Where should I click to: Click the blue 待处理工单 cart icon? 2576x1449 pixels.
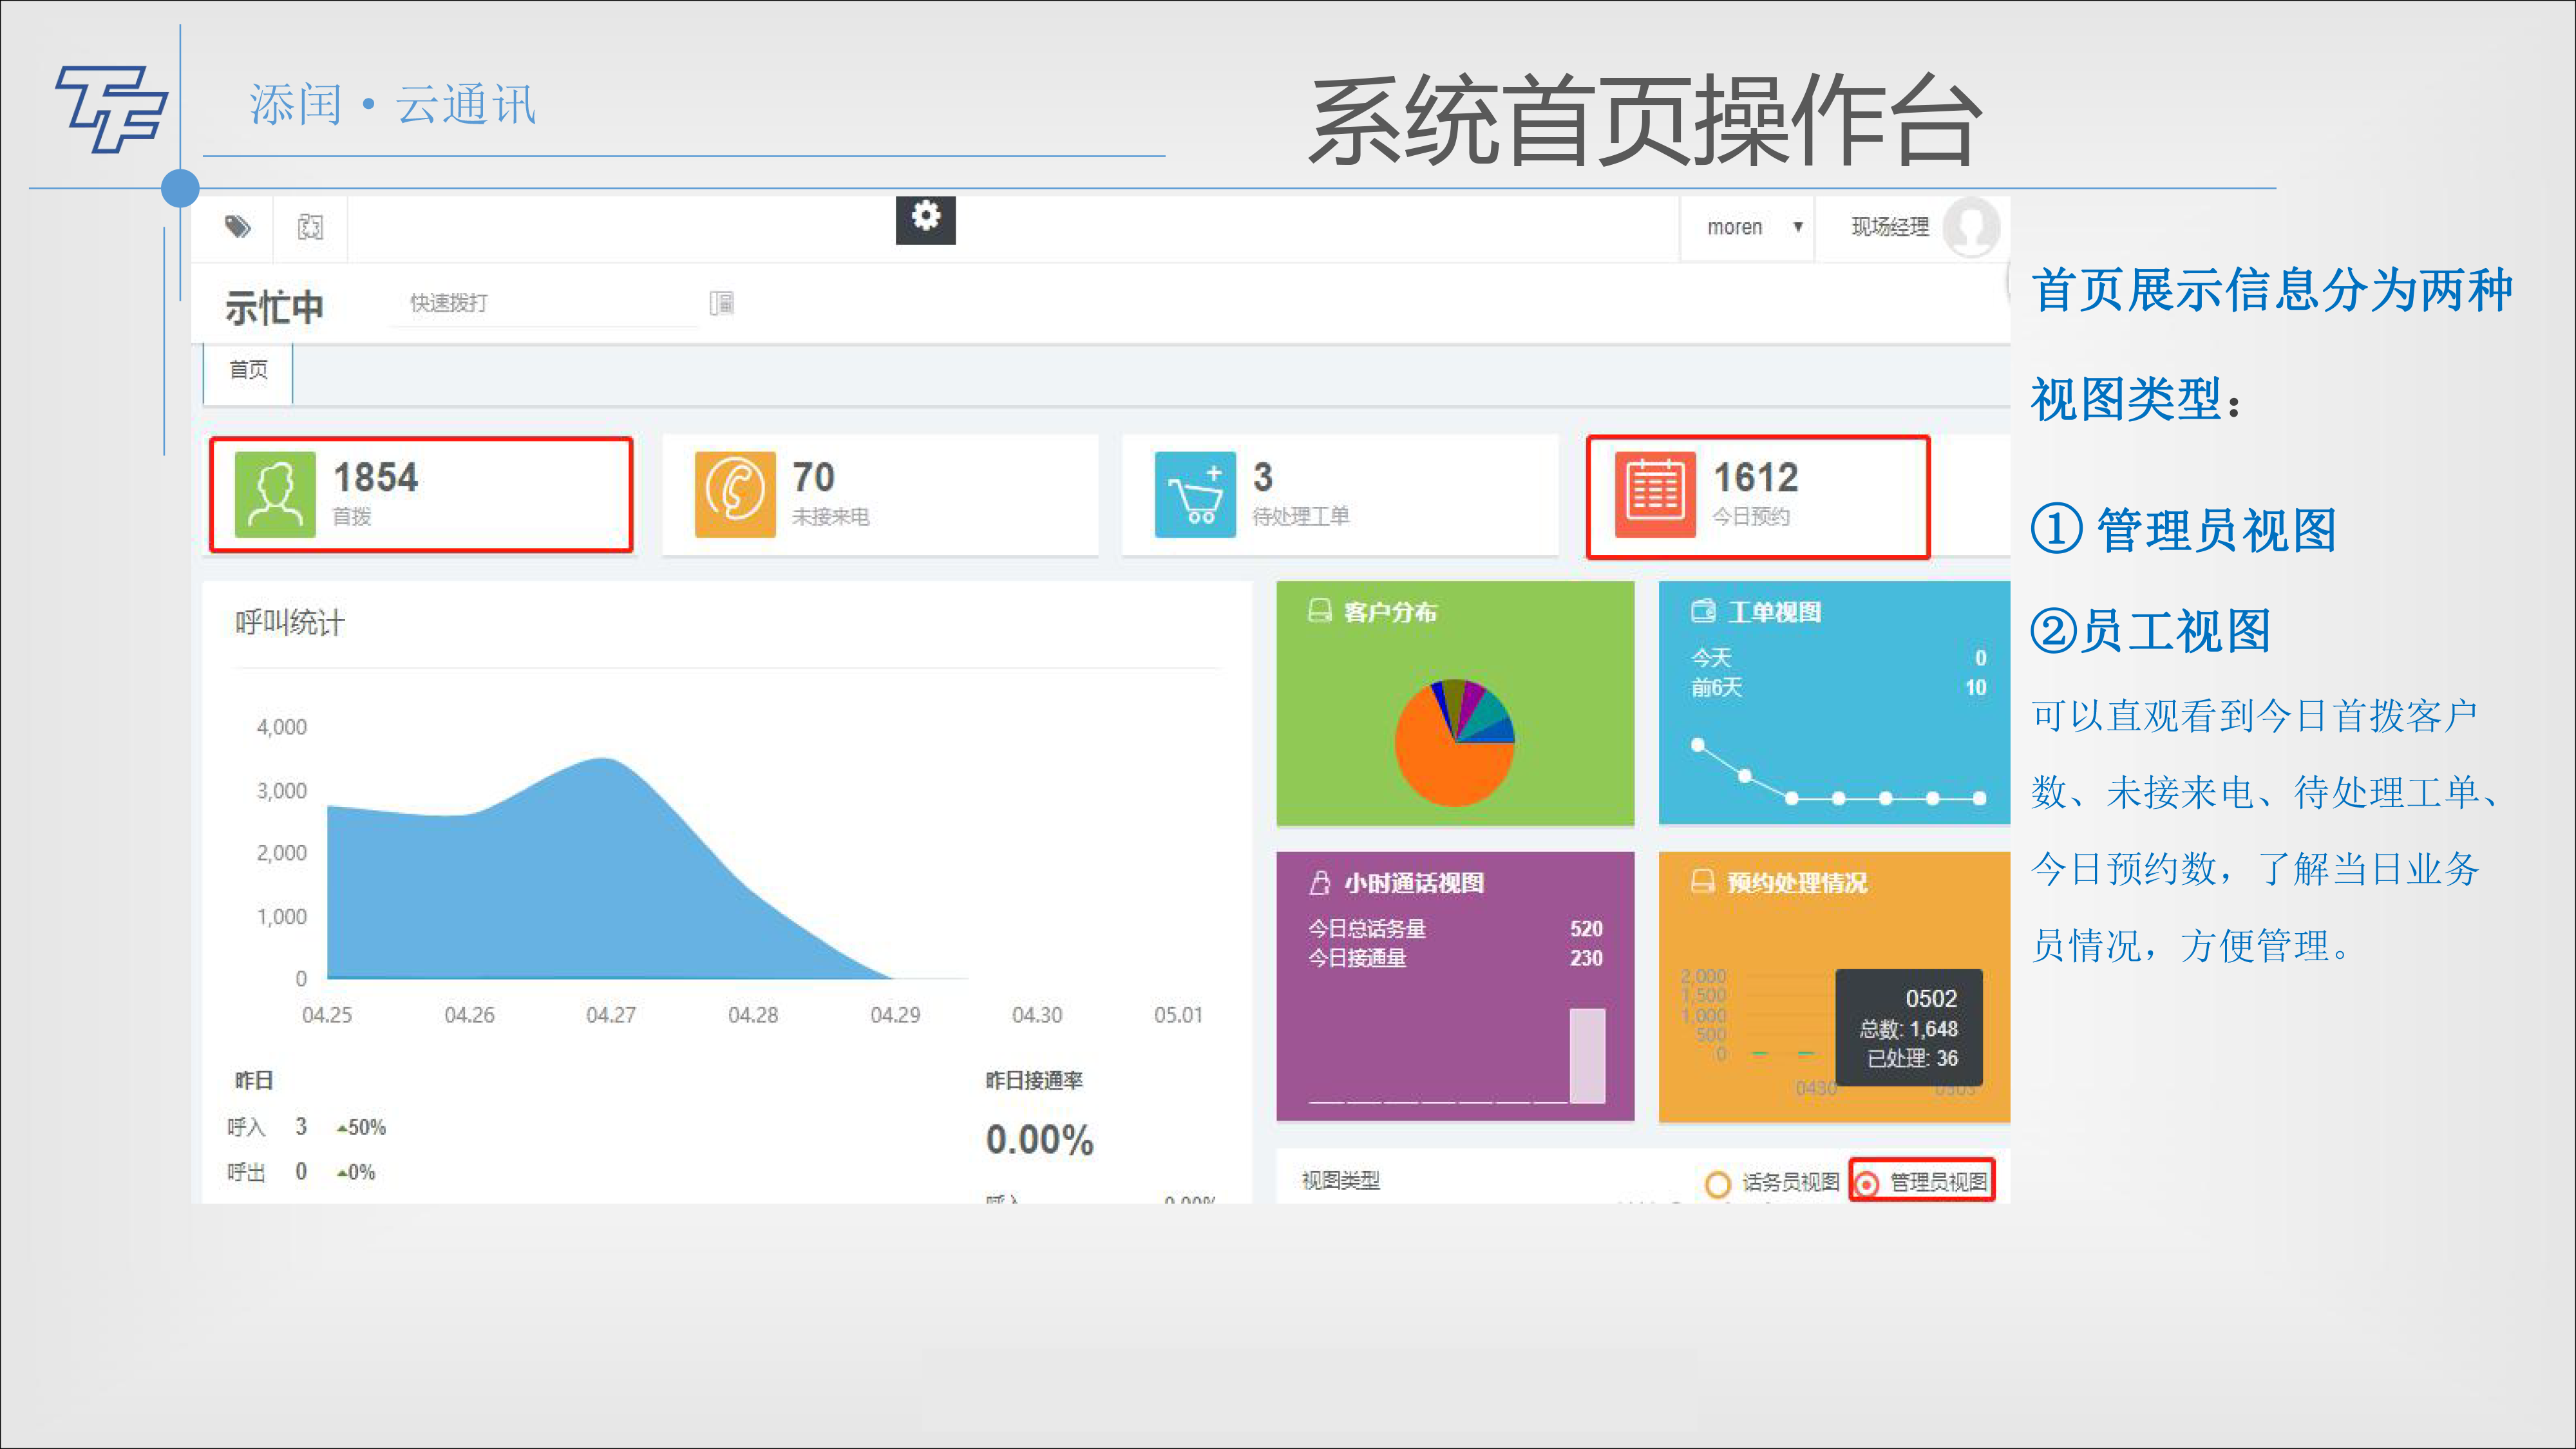(x=1195, y=494)
